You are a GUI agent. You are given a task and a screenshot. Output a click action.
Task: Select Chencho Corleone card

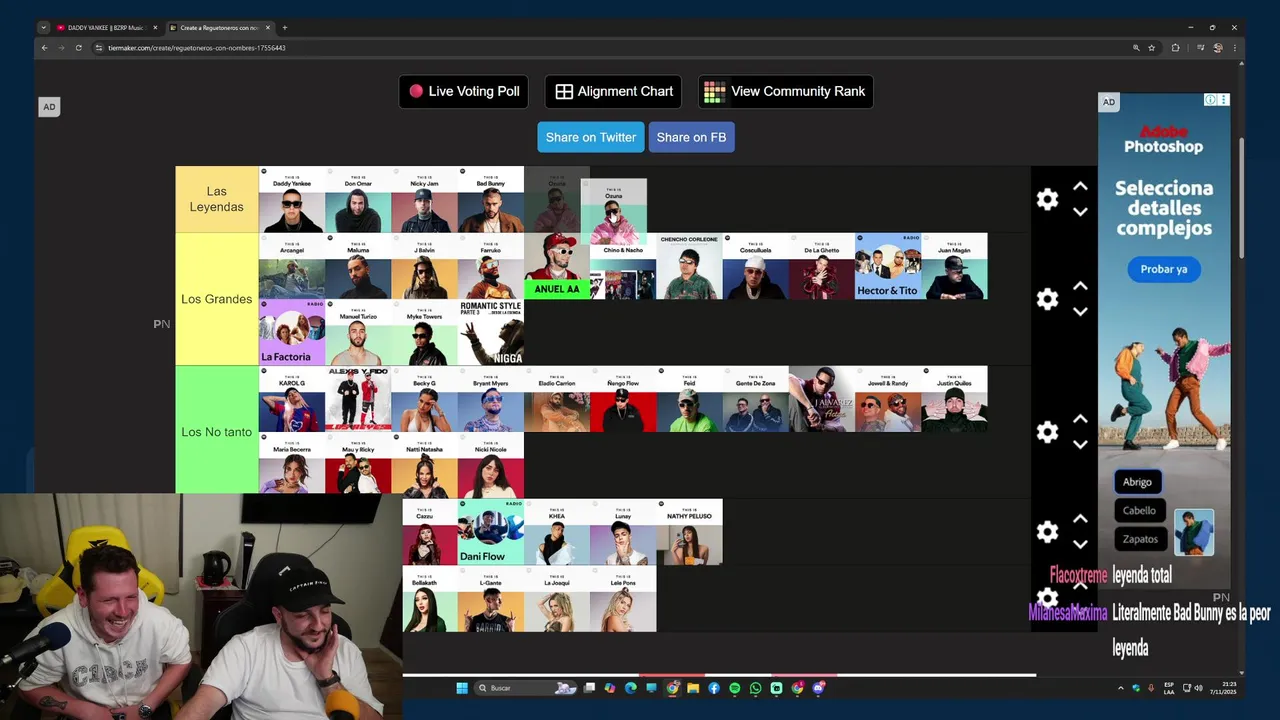pyautogui.click(x=689, y=266)
